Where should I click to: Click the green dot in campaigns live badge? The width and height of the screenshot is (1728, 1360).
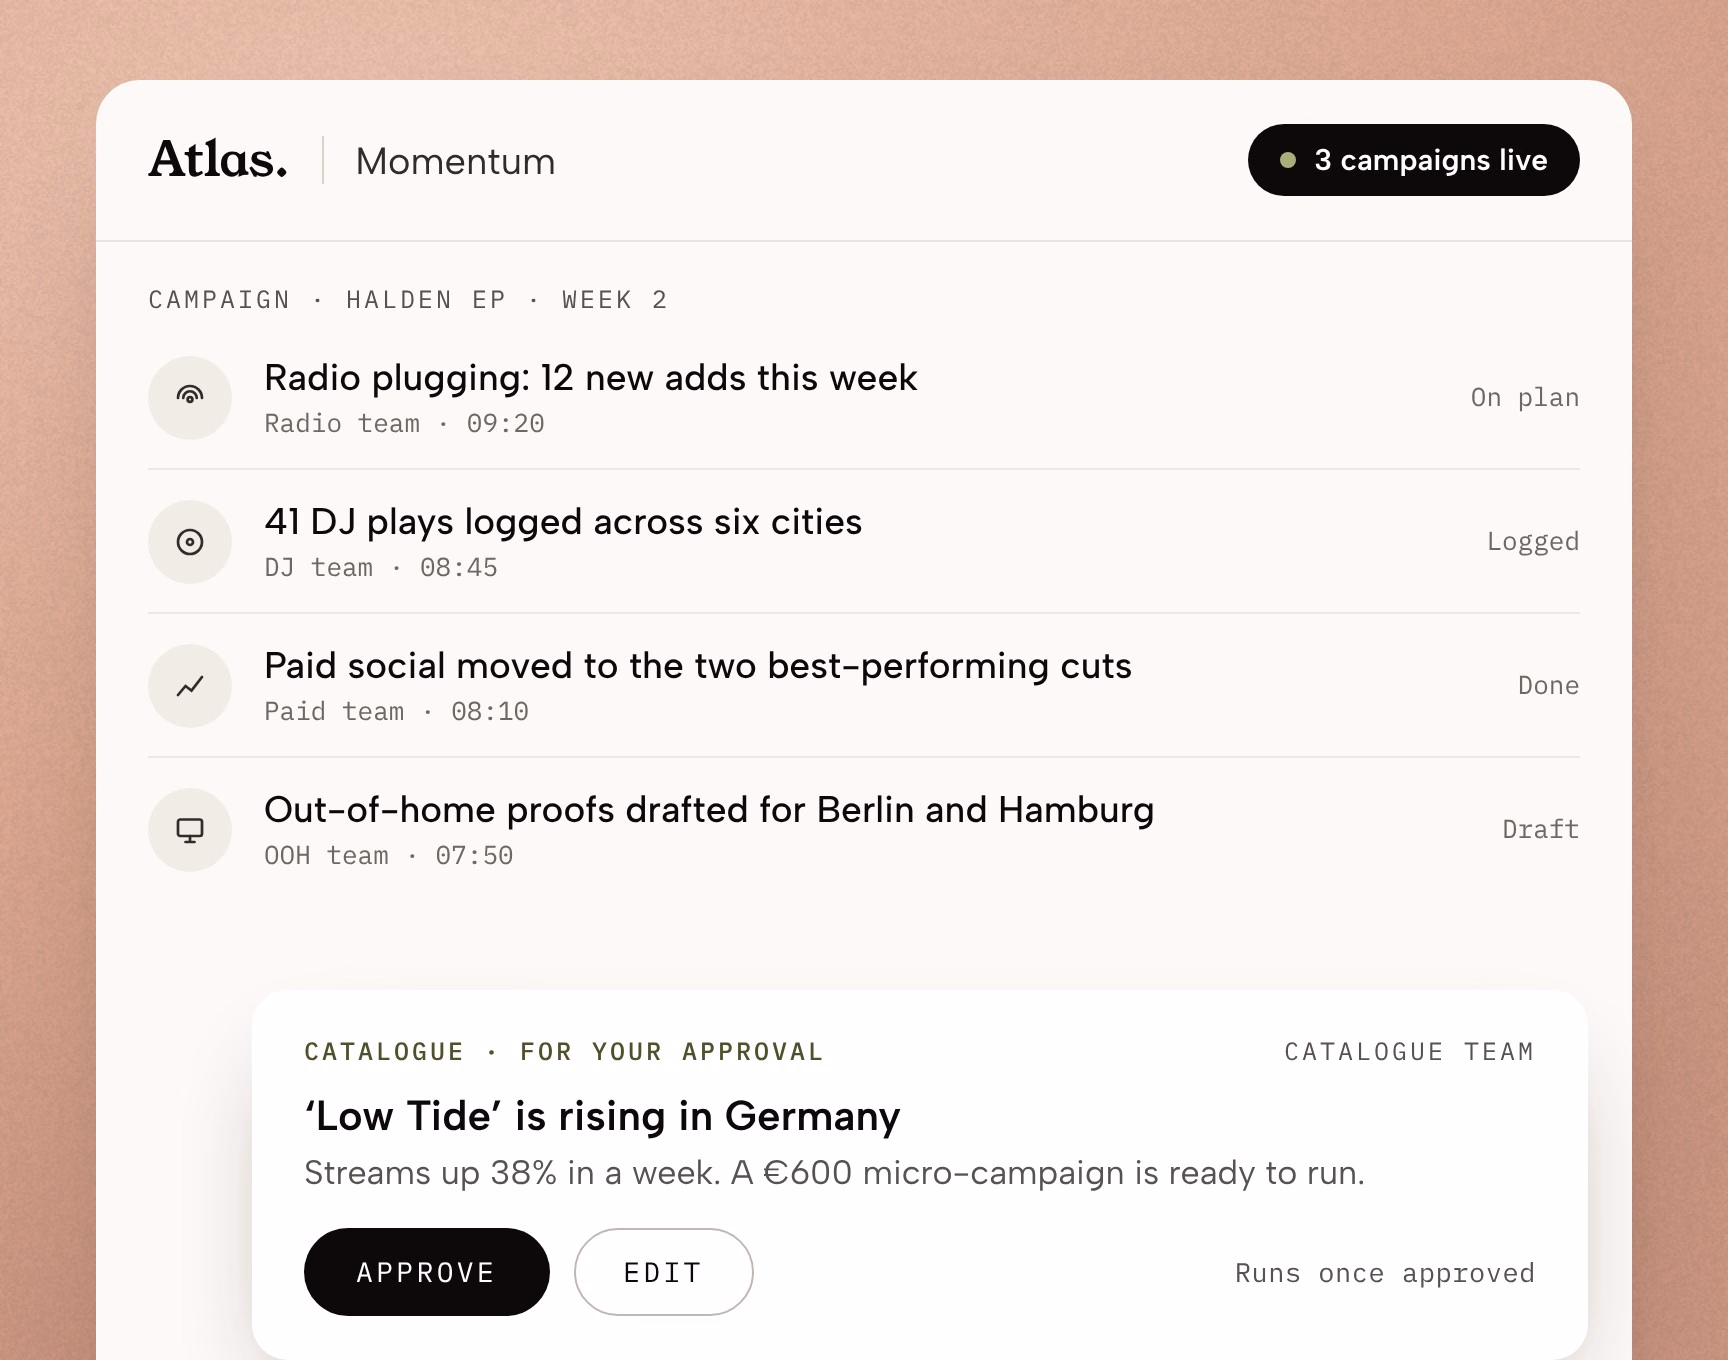1288,160
